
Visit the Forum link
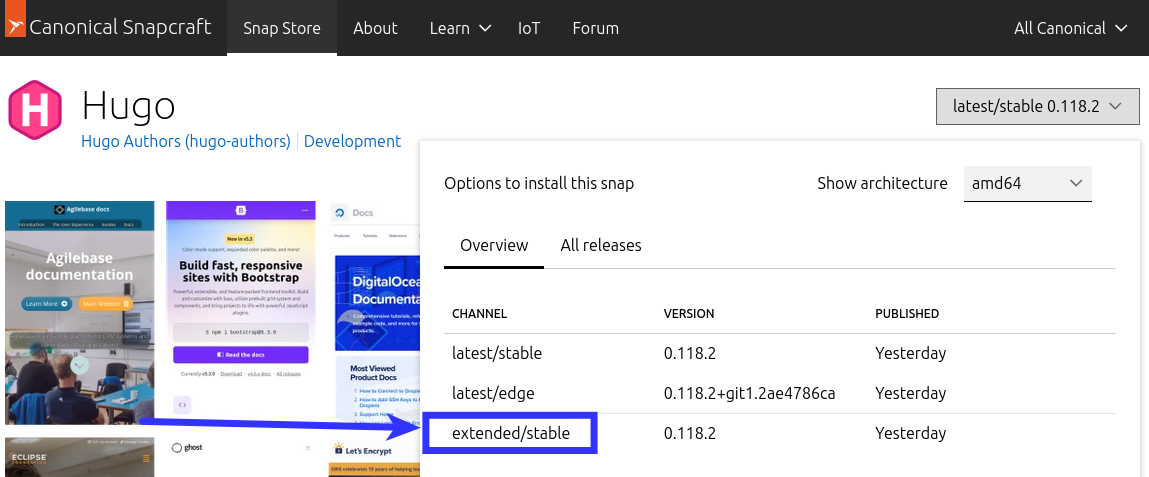coord(595,28)
